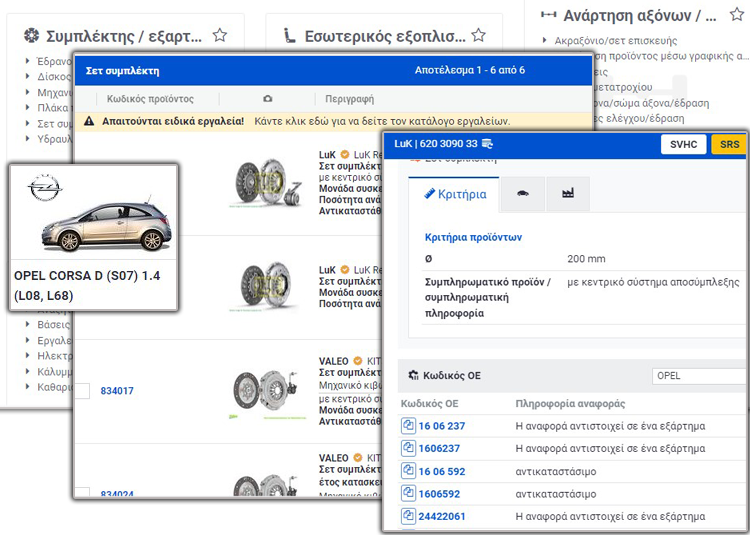This screenshot has width=750, height=535.
Task: Select the Σετ συμ... tree item
Action: [55, 123]
